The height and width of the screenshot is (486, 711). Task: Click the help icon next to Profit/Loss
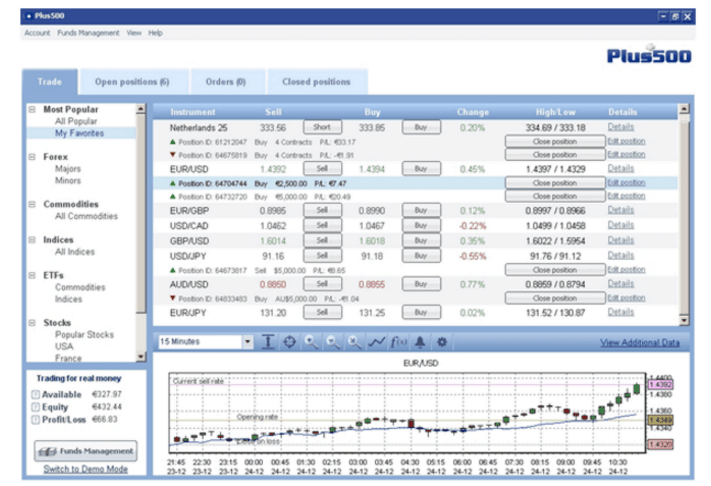tap(35, 420)
